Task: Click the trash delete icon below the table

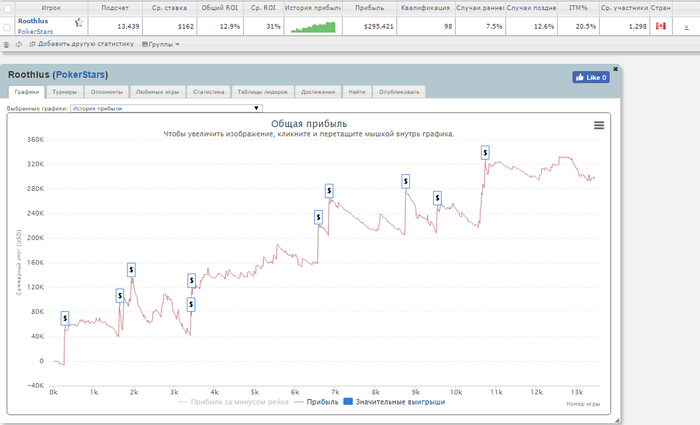Action: 6,45
